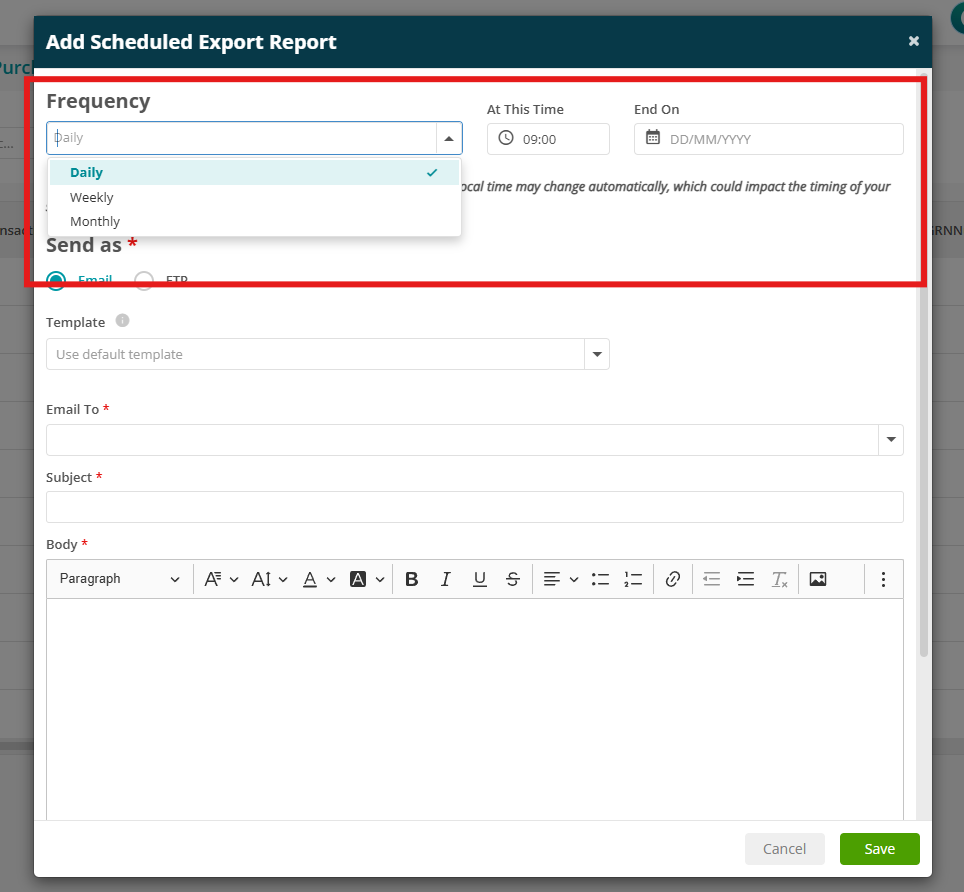Increase indent in body editor
The image size is (964, 892).
pyautogui.click(x=745, y=579)
